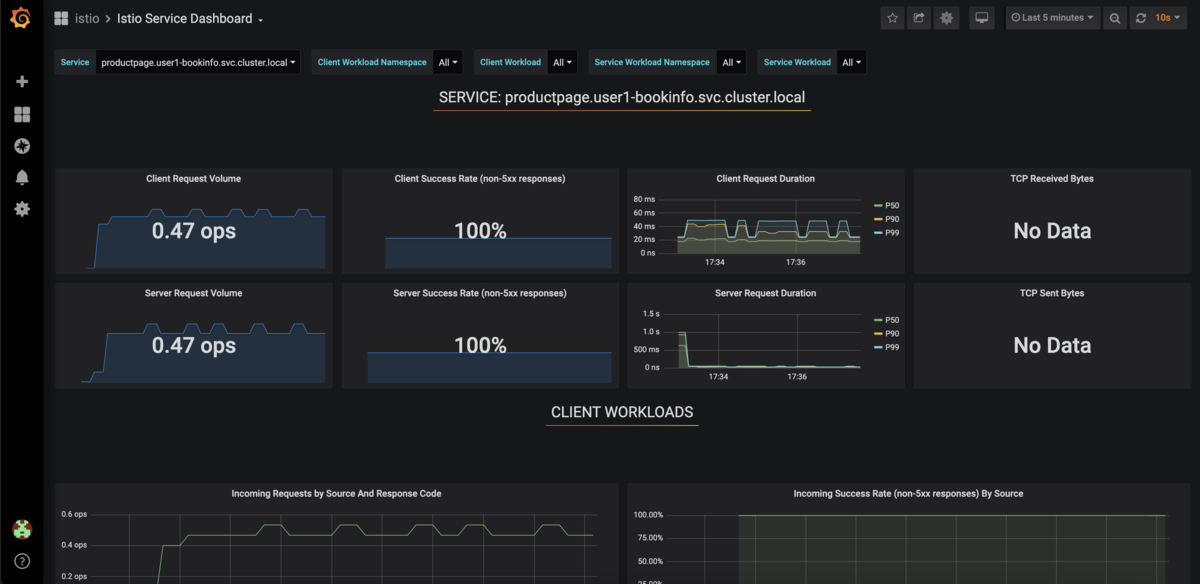The height and width of the screenshot is (584, 1200).
Task: Open the Istio Service Dashboard title dropdown
Action: (190, 18)
